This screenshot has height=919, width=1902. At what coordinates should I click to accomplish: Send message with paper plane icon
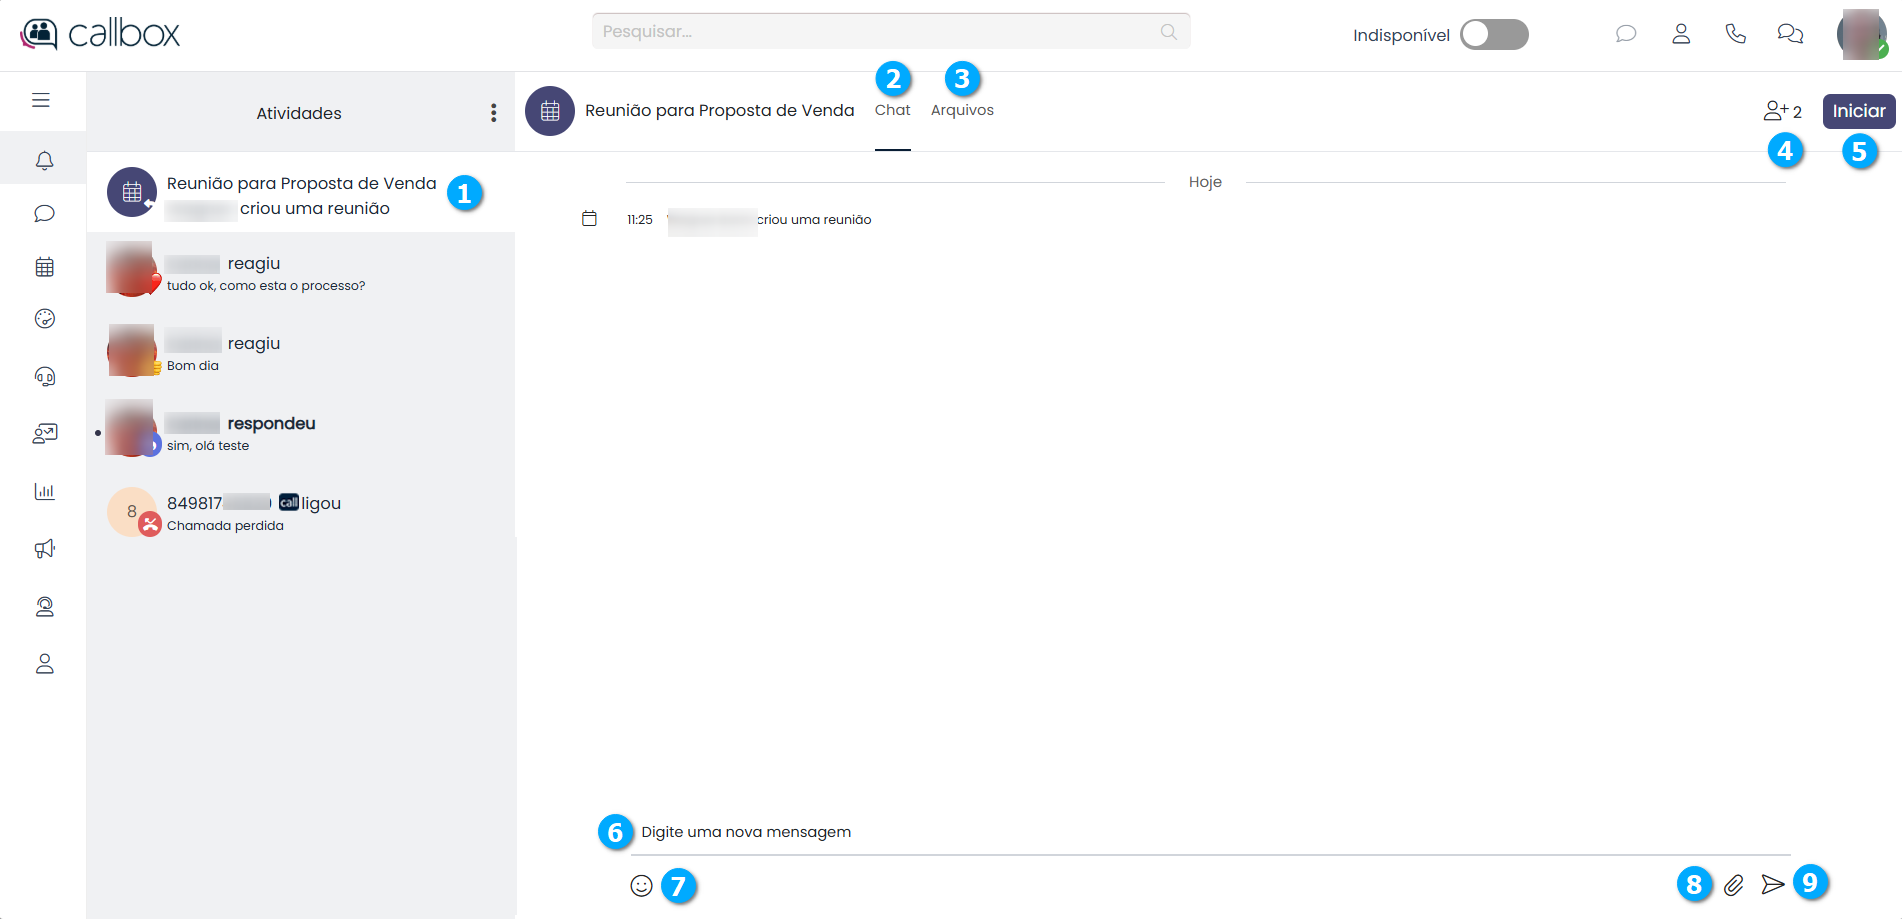[1772, 885]
